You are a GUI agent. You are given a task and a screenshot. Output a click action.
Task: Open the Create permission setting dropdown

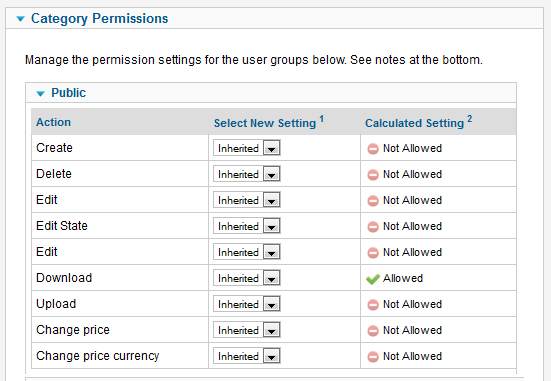click(x=247, y=148)
